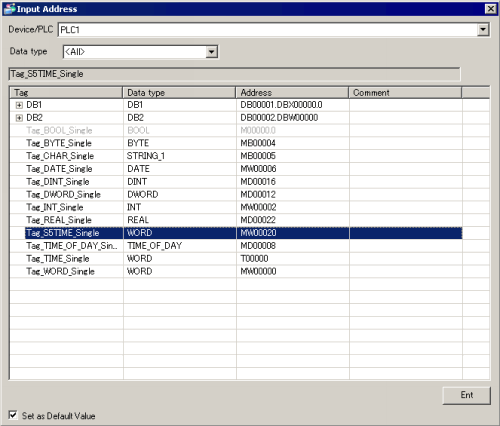Screen dimensions: 500x426
Task: Expand the DB1 tree node
Action: [19, 105]
